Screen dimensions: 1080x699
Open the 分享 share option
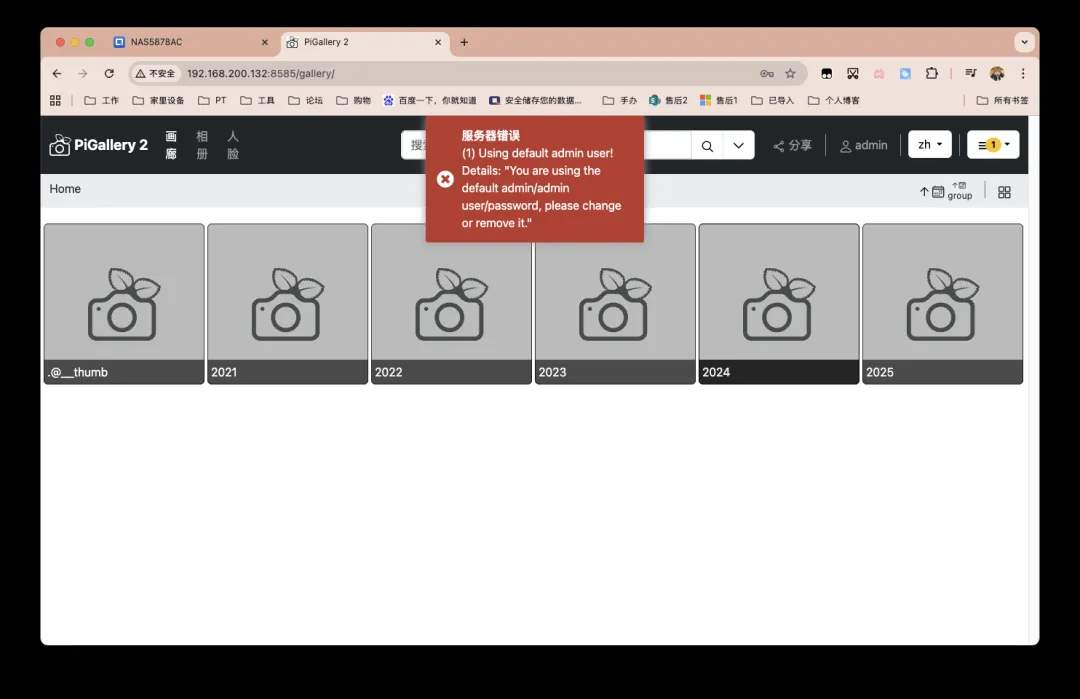(x=792, y=146)
